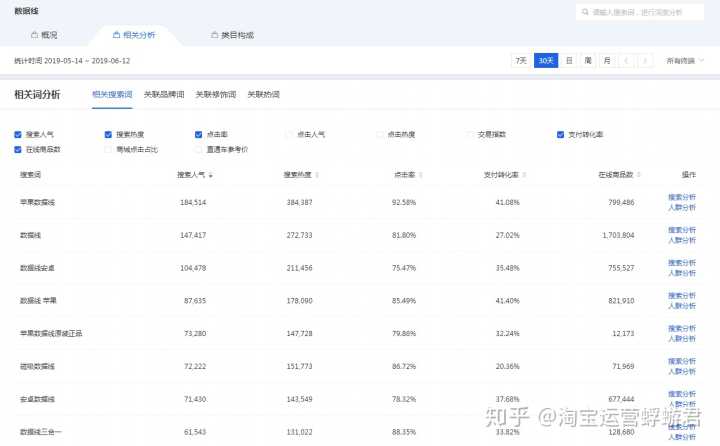The height and width of the screenshot is (446, 720).
Task: Uncheck the 搜索人气 checkbox
Action: [18, 134]
